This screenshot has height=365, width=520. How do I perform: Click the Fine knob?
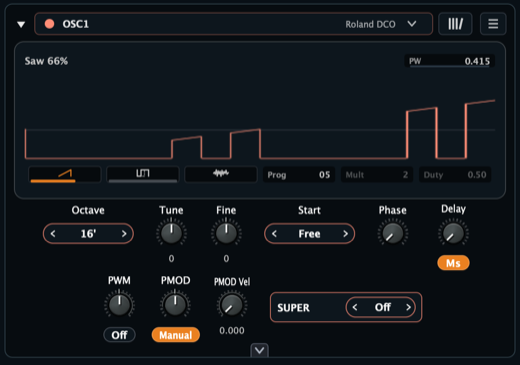click(x=226, y=233)
